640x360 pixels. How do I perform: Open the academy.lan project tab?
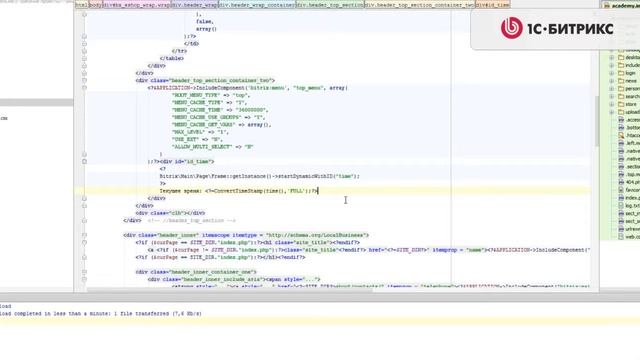point(621,5)
